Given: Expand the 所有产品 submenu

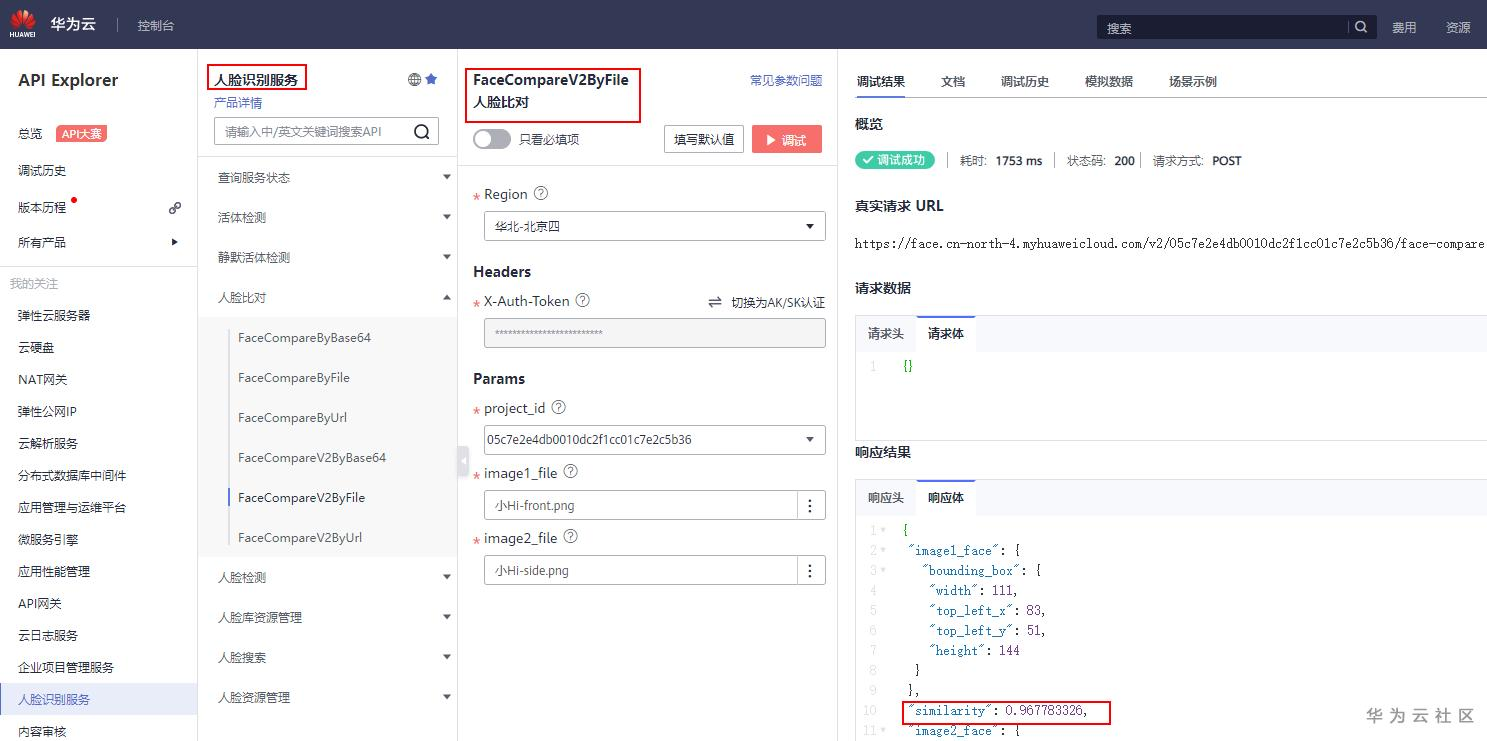Looking at the screenshot, I should pos(175,242).
